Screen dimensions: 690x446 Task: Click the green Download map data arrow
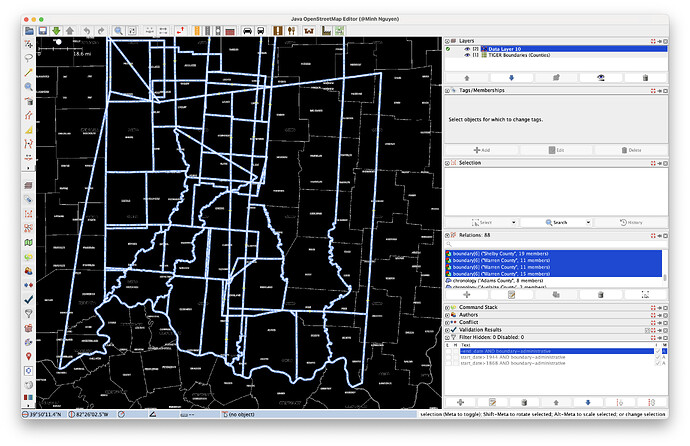click(57, 31)
